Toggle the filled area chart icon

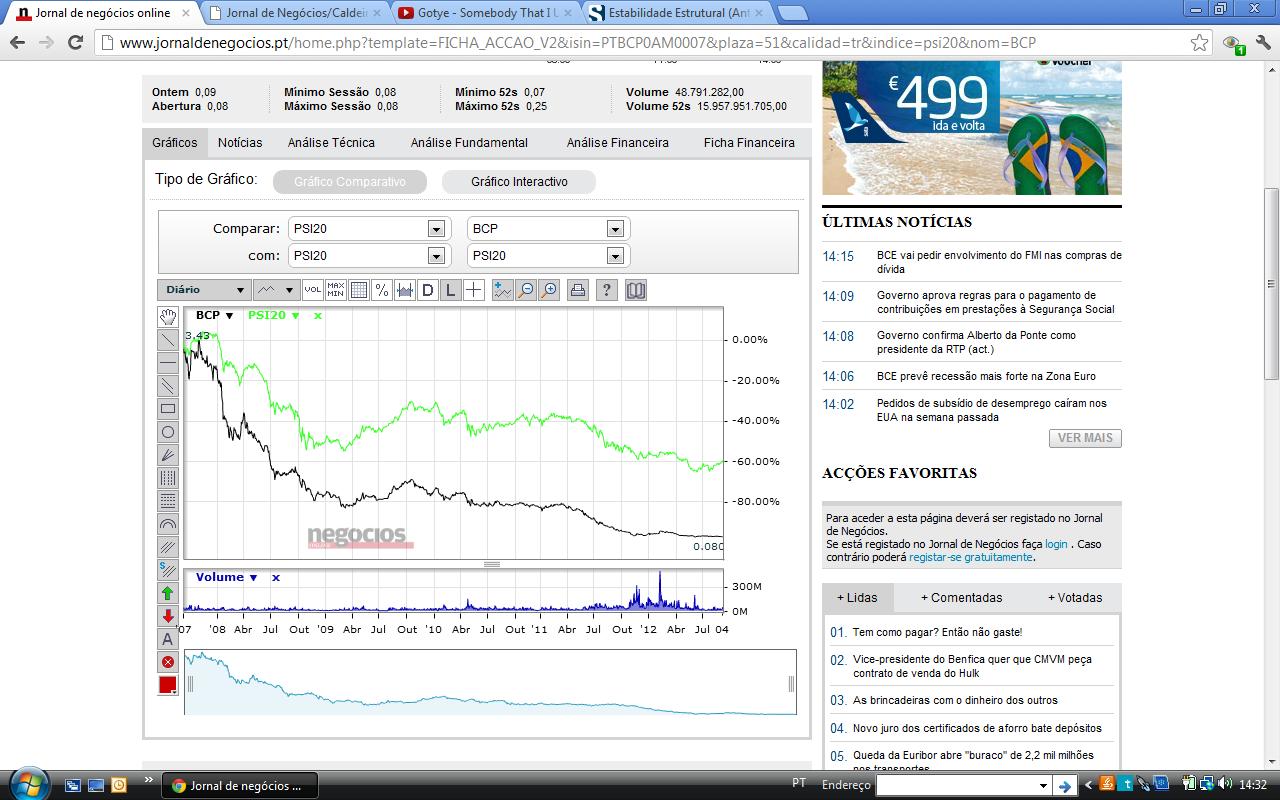pos(405,290)
